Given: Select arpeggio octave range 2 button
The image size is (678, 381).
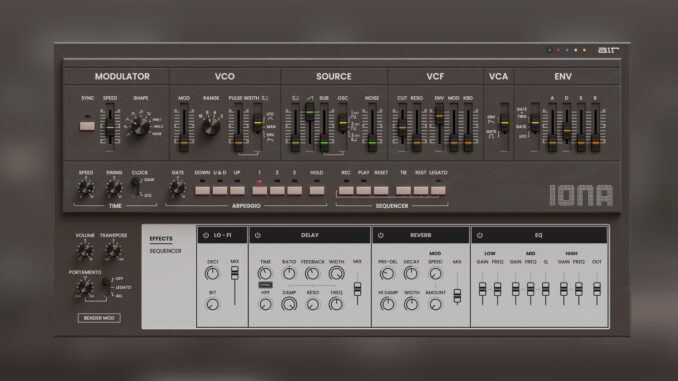Looking at the screenshot, I should point(277,190).
